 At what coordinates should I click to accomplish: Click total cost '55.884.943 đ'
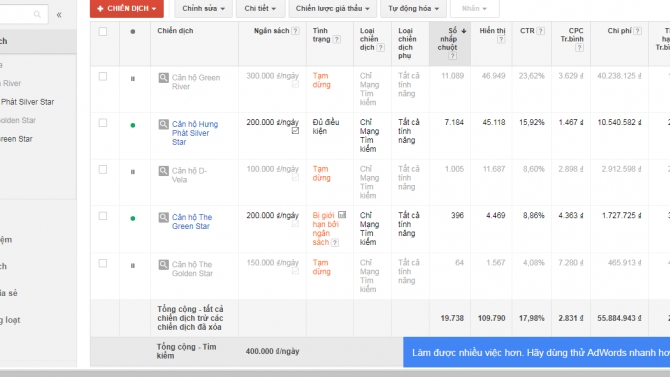tap(619, 318)
